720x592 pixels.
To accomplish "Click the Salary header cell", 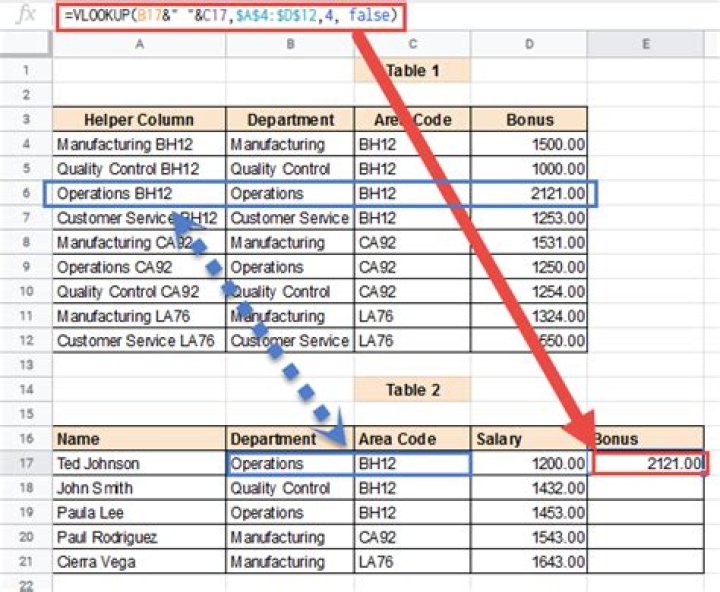I will point(529,439).
